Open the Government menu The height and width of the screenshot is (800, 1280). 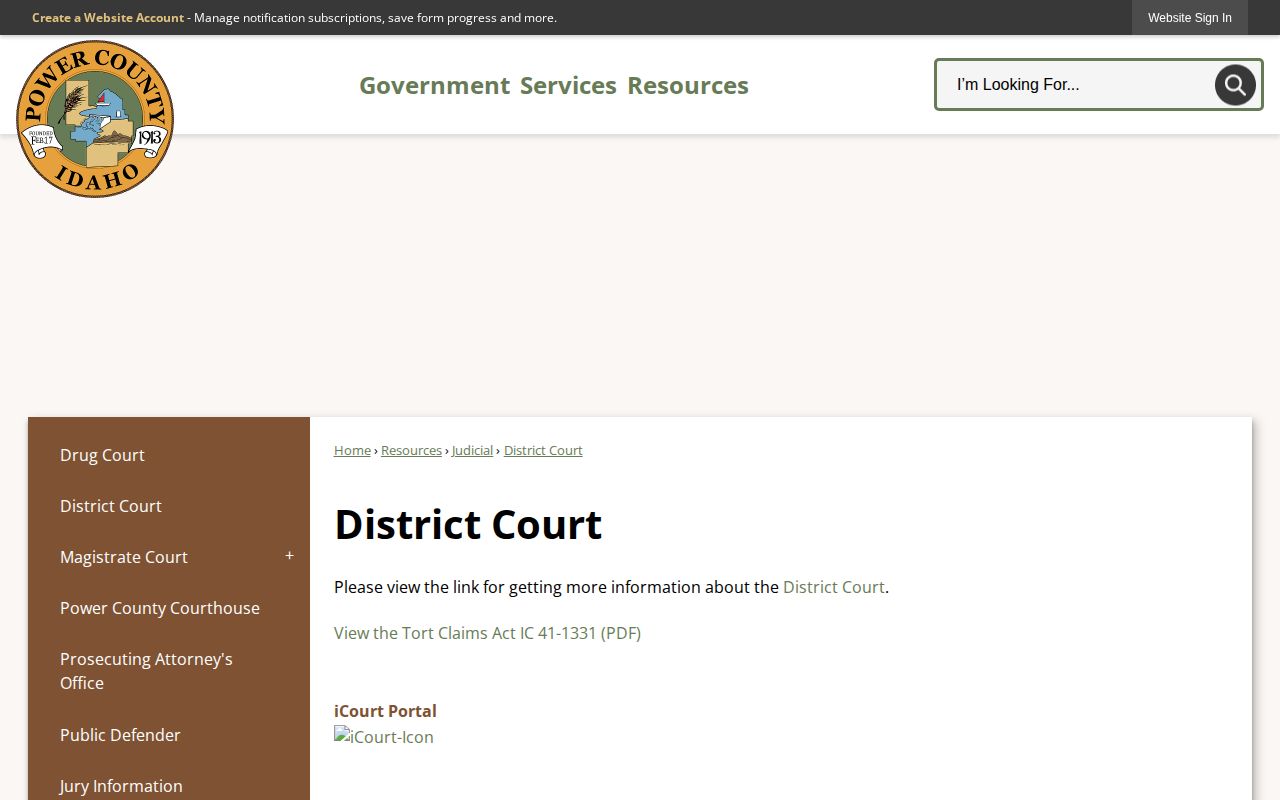tap(434, 85)
